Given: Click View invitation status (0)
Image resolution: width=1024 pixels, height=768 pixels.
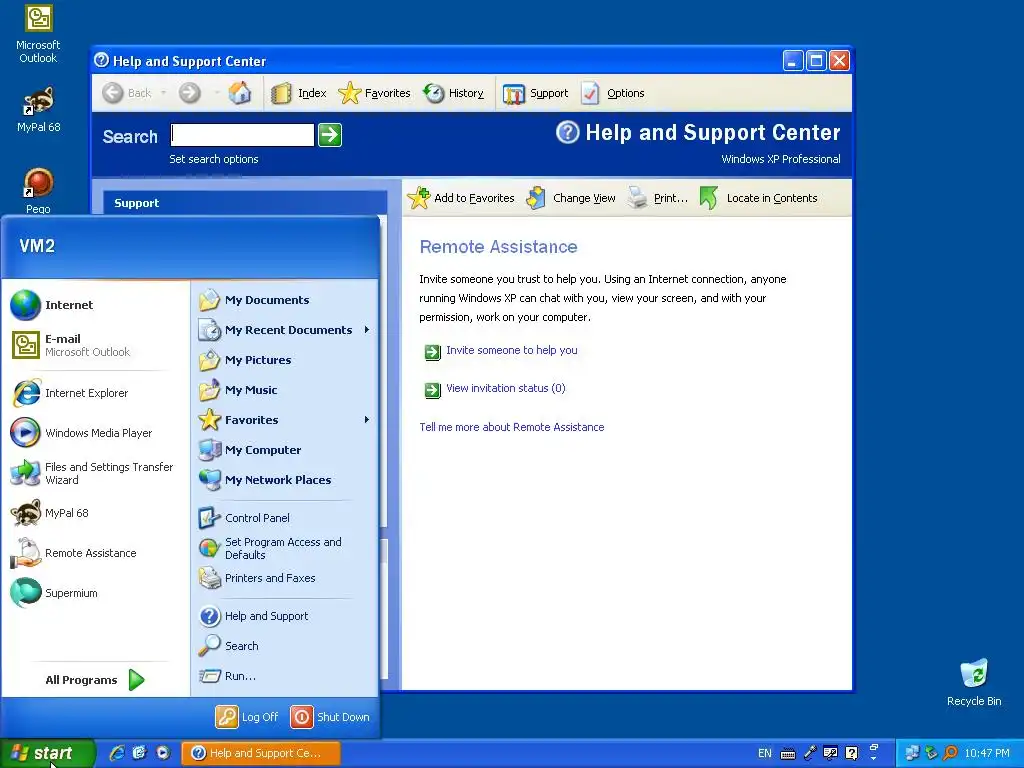Looking at the screenshot, I should tap(505, 388).
